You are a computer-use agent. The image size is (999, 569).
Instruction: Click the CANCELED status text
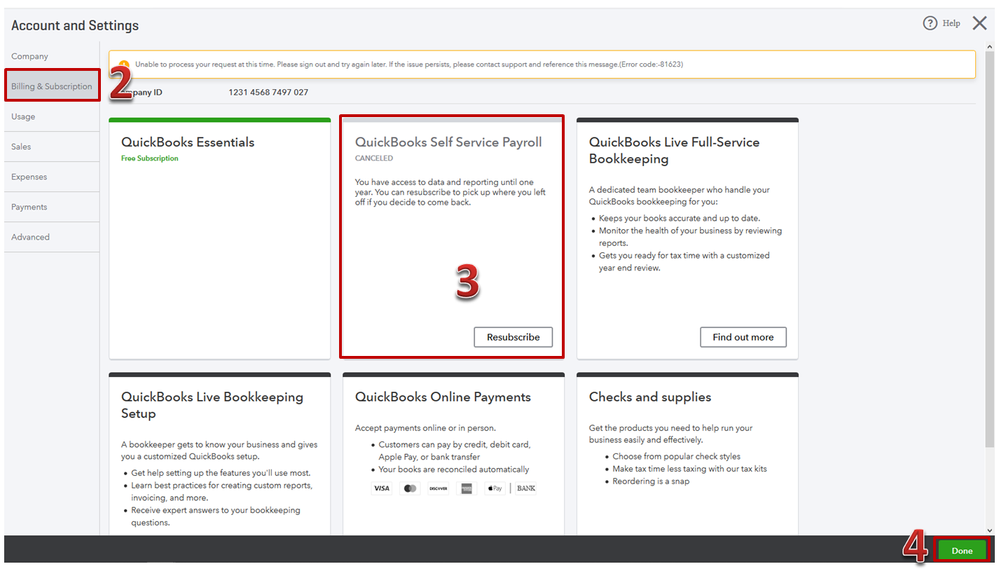coord(374,158)
